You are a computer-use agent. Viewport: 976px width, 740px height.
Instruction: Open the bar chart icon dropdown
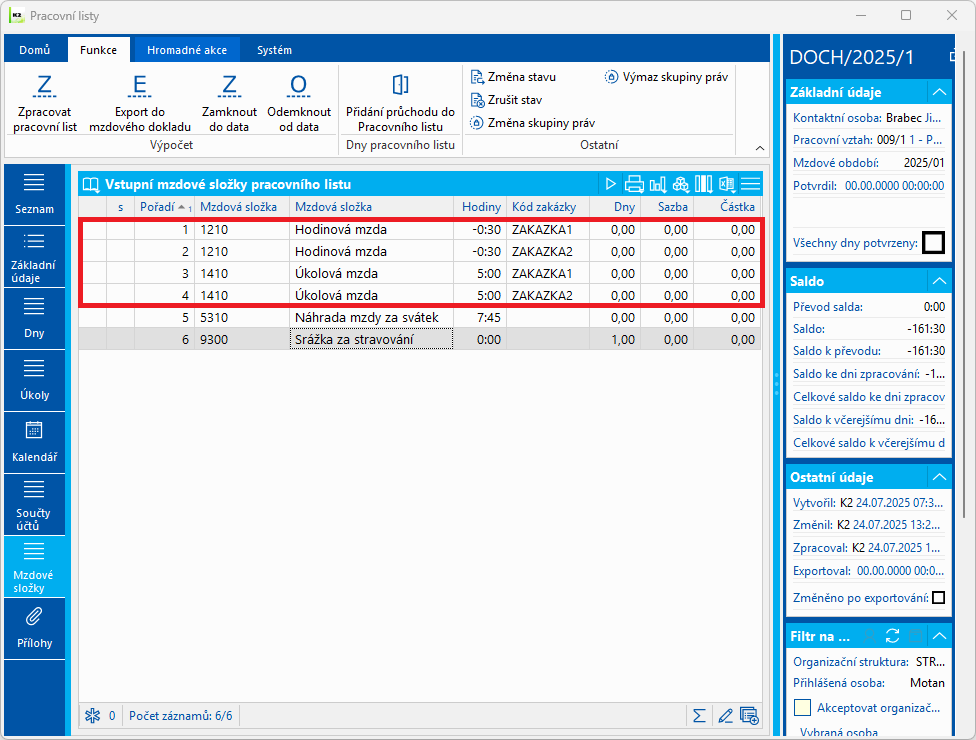click(657, 184)
